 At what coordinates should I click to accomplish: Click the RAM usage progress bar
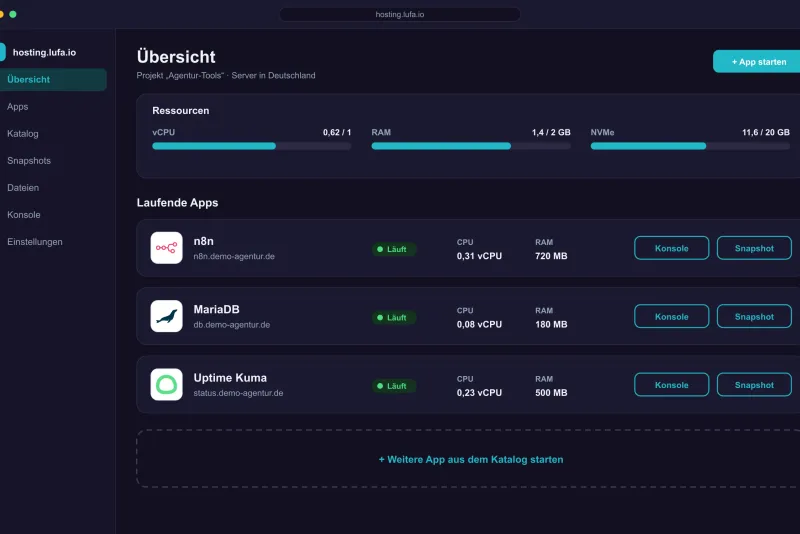[x=471, y=146]
